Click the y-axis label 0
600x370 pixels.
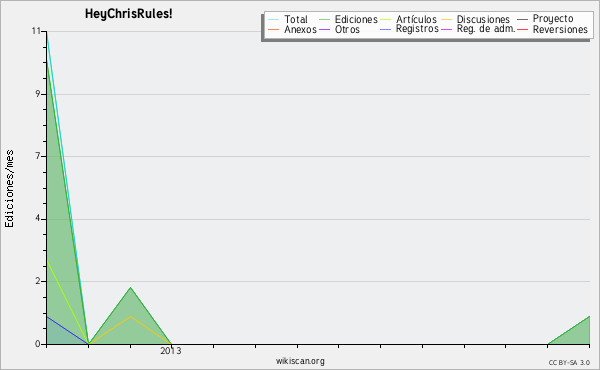coord(38,344)
